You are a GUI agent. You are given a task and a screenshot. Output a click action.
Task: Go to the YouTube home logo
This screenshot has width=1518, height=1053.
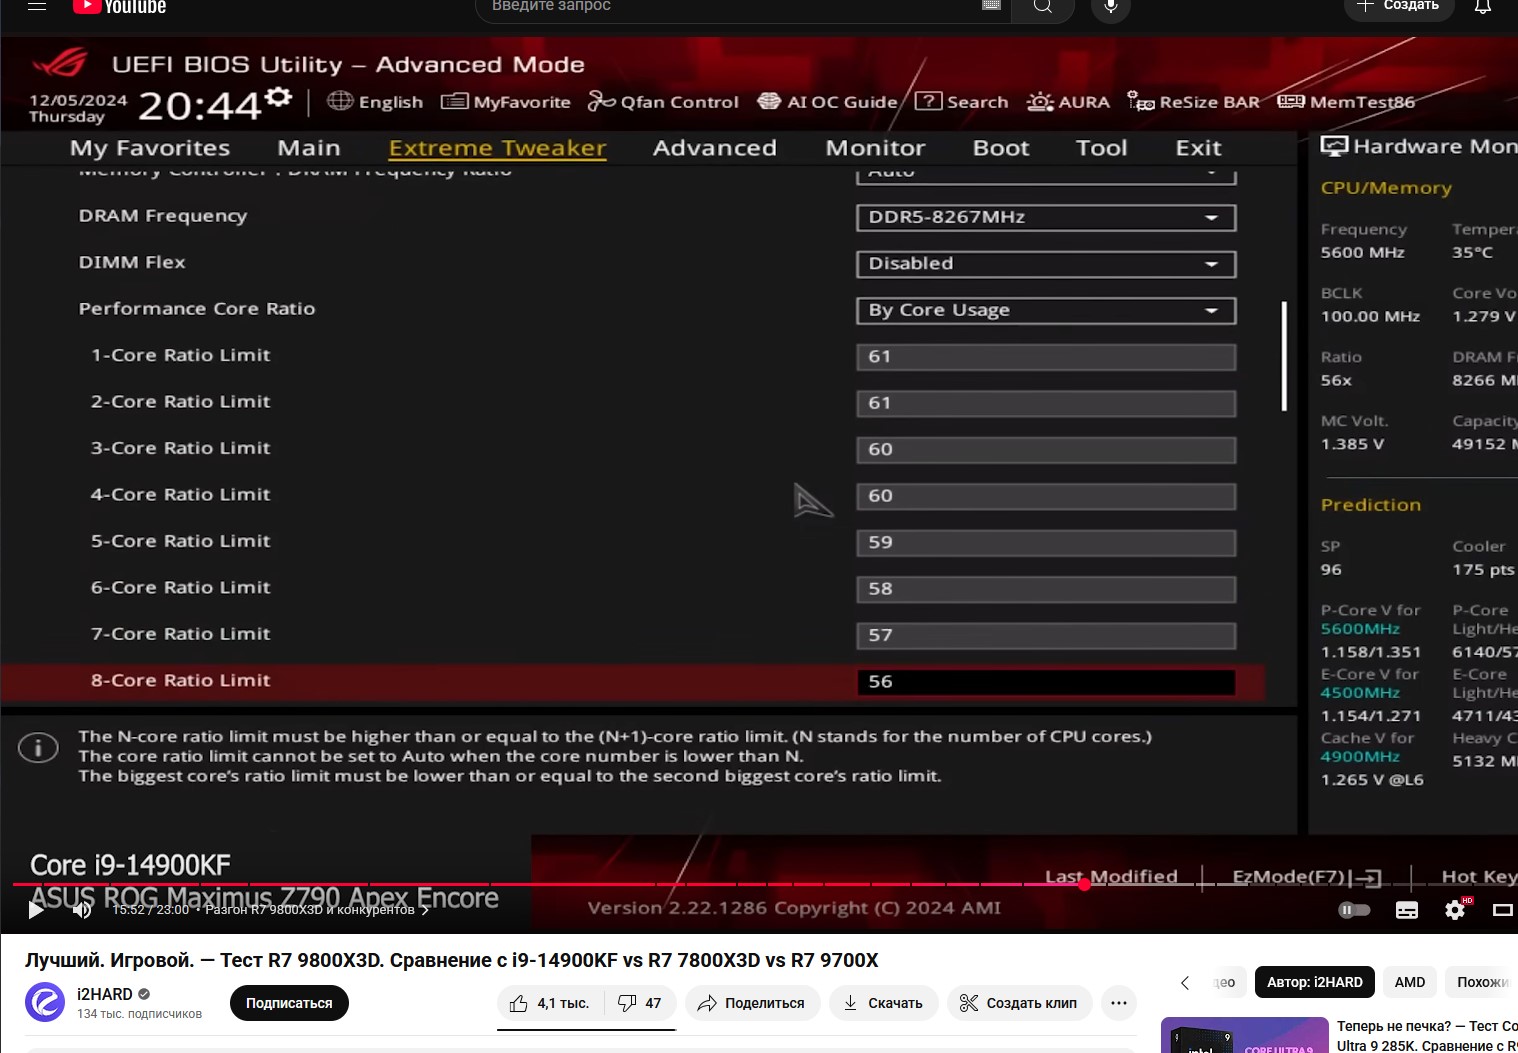[120, 7]
